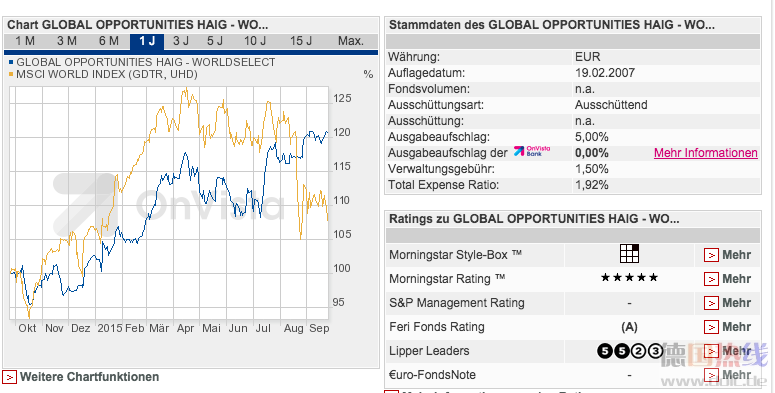Show the 10 J chart period
775x393 pixels.
pos(255,41)
